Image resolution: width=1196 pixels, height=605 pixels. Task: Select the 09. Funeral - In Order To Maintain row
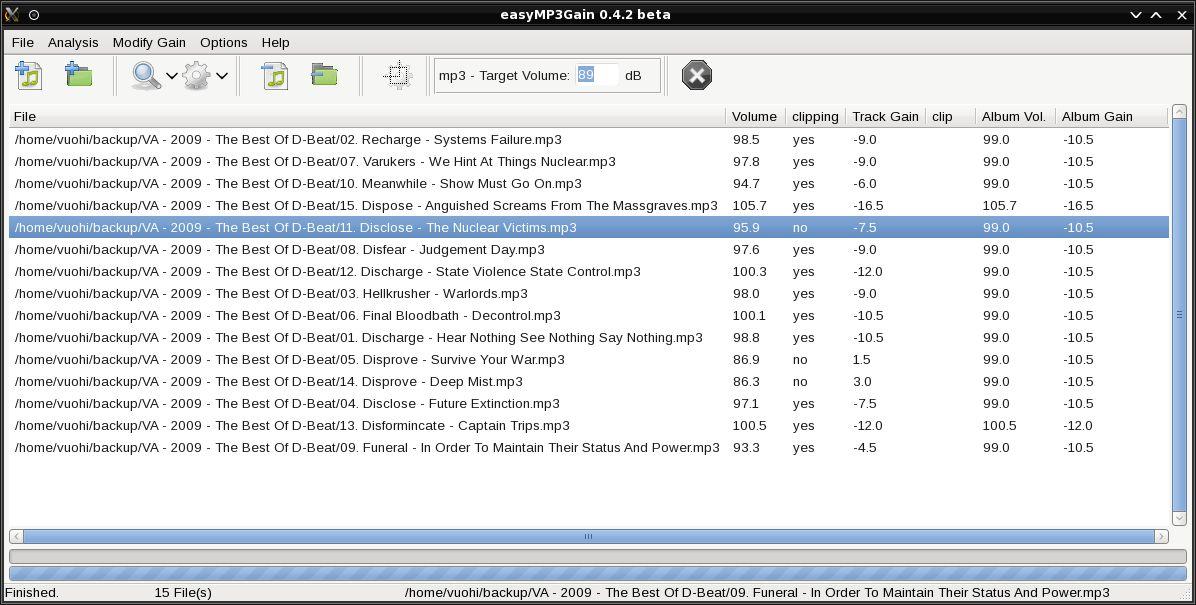click(x=589, y=448)
